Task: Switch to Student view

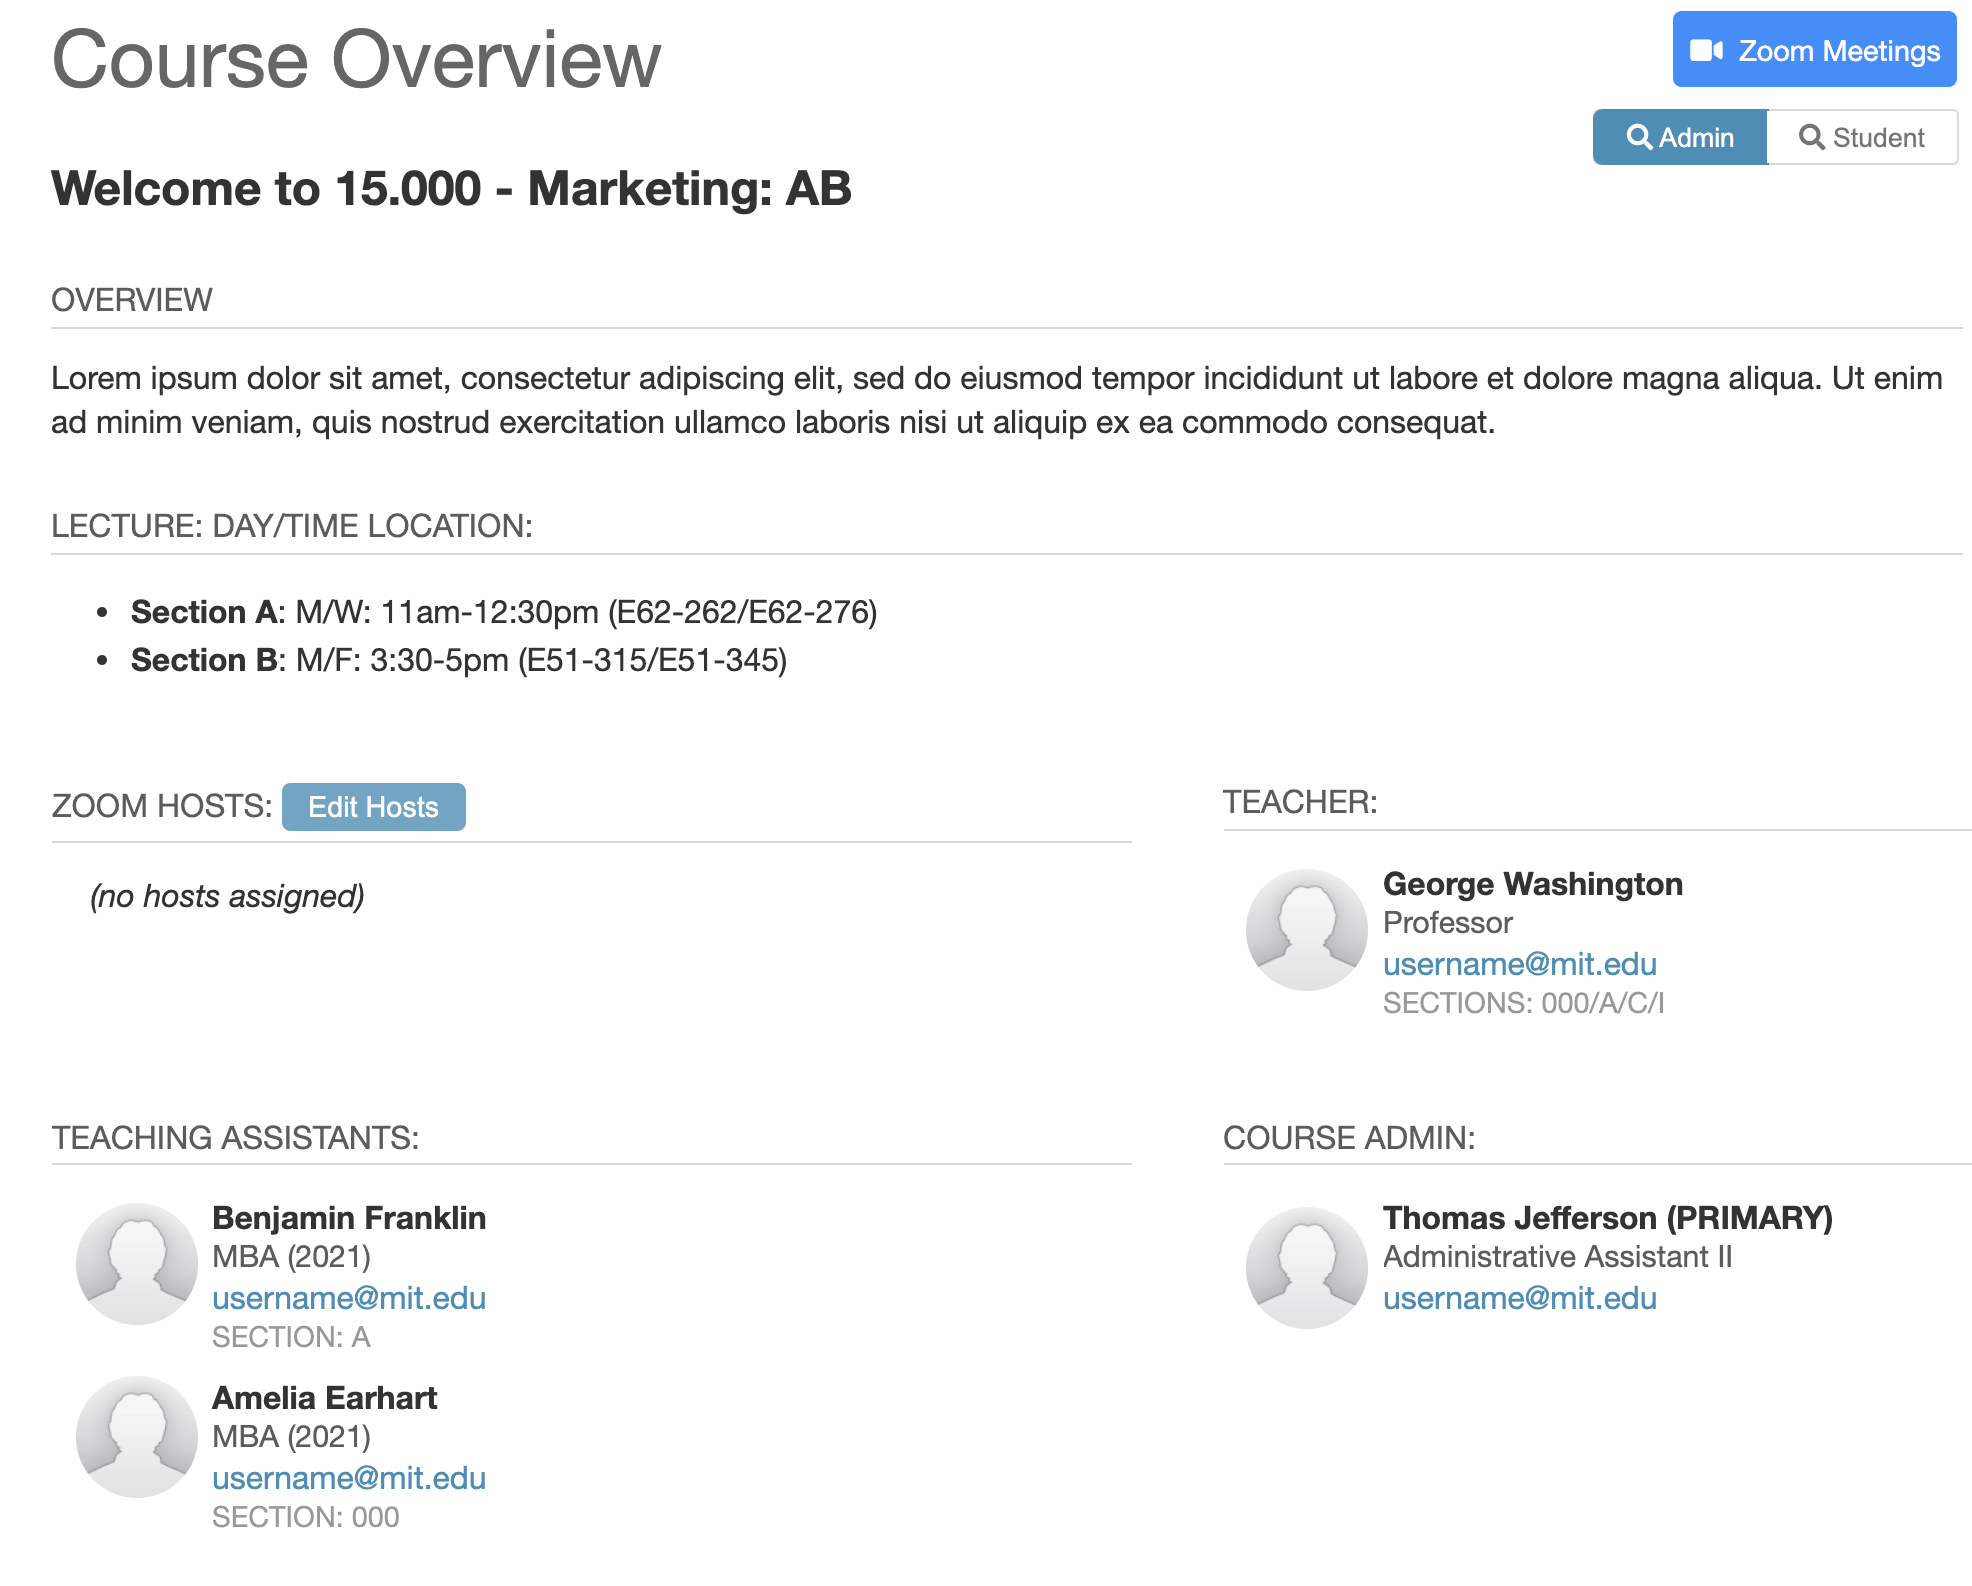Action: click(x=1862, y=137)
